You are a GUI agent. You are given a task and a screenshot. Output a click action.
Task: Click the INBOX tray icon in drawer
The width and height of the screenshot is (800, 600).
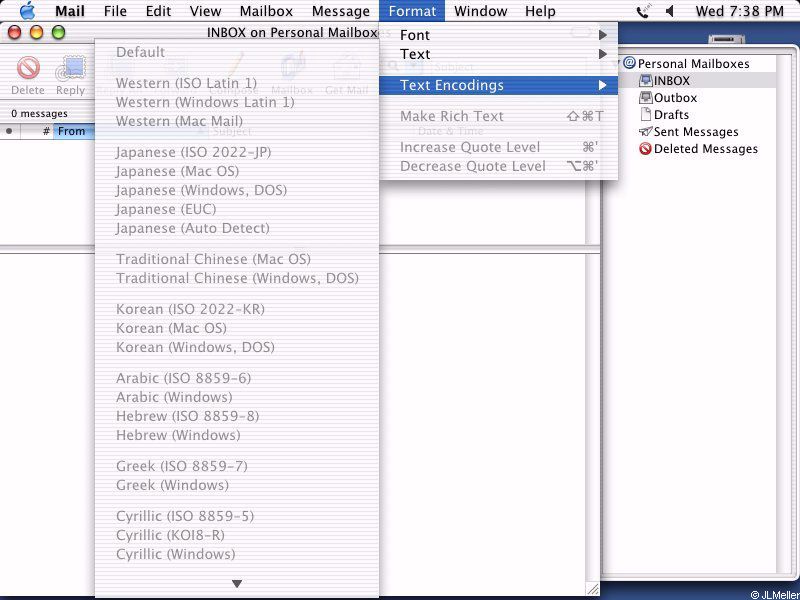645,80
